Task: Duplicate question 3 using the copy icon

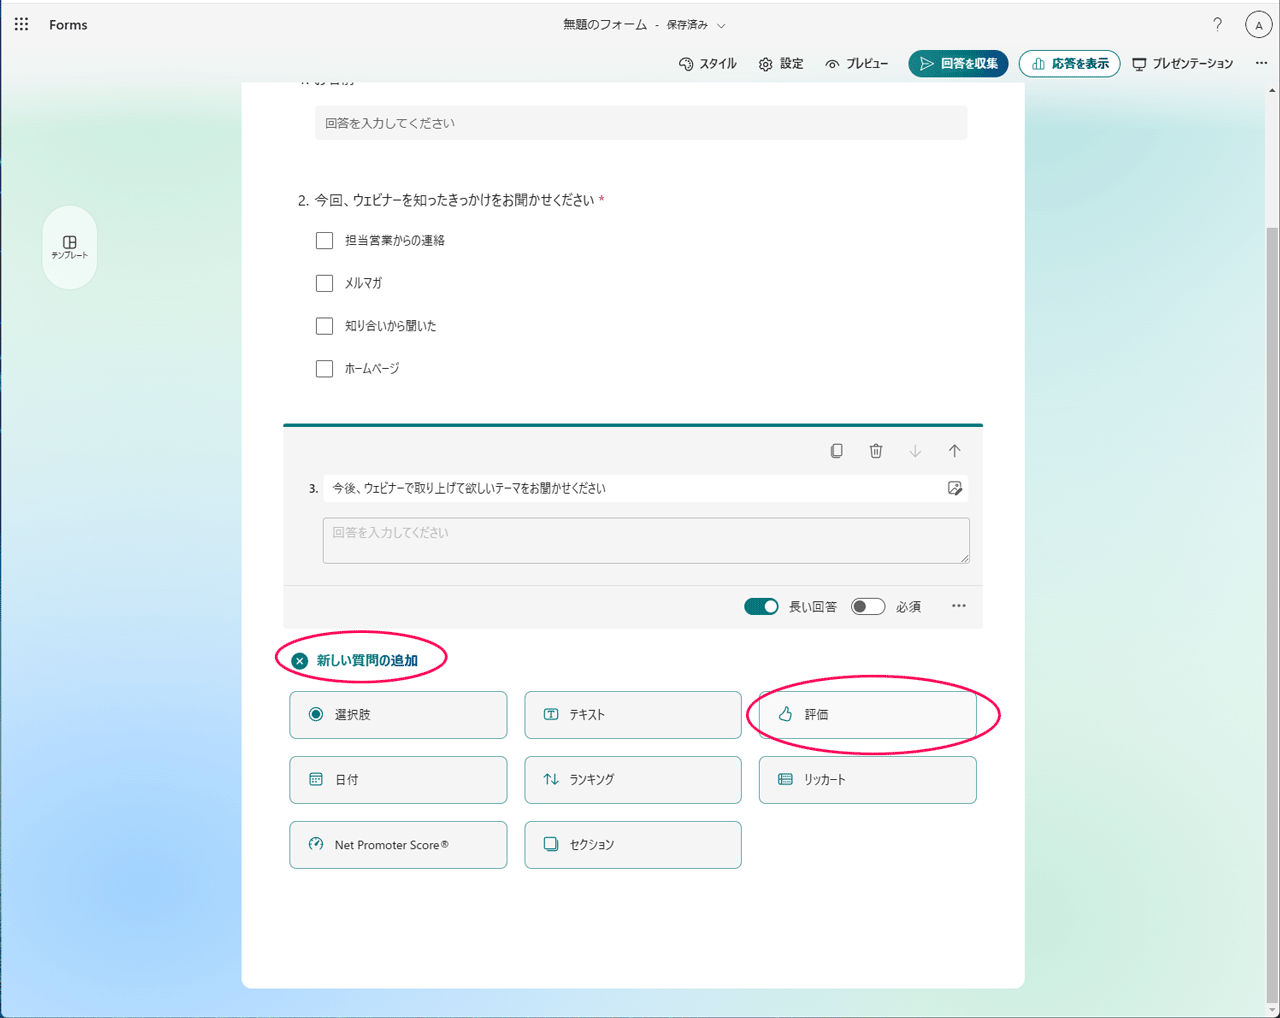Action: (x=836, y=450)
